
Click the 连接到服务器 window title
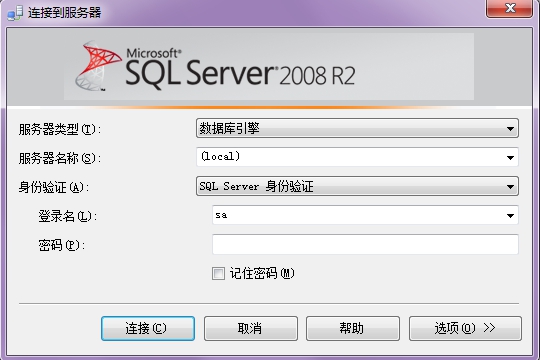pyautogui.click(x=65, y=13)
